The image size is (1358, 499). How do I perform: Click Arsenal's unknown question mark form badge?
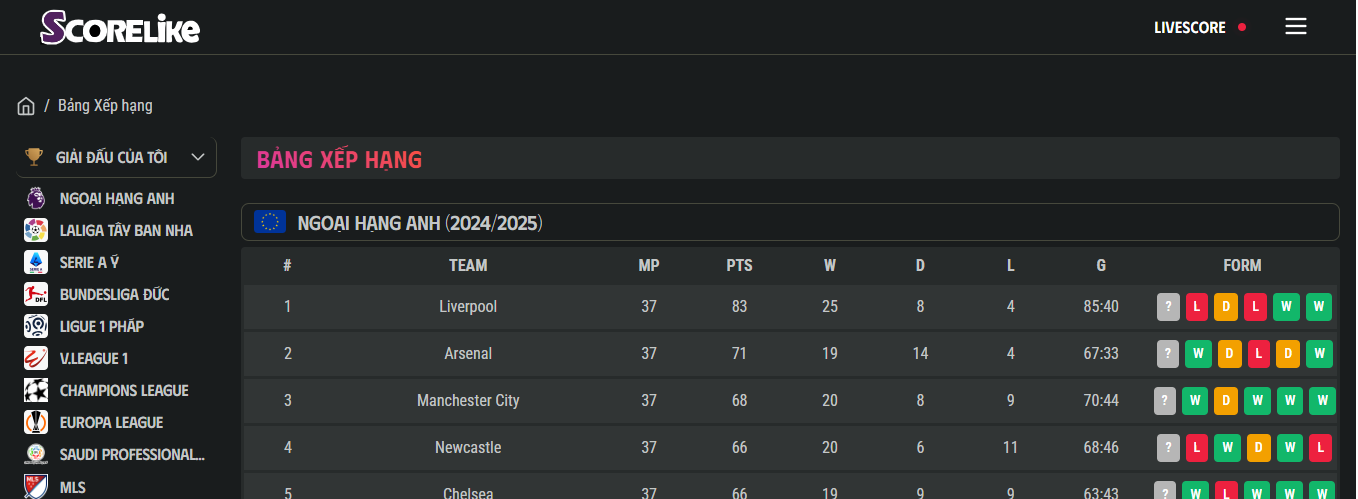1168,354
